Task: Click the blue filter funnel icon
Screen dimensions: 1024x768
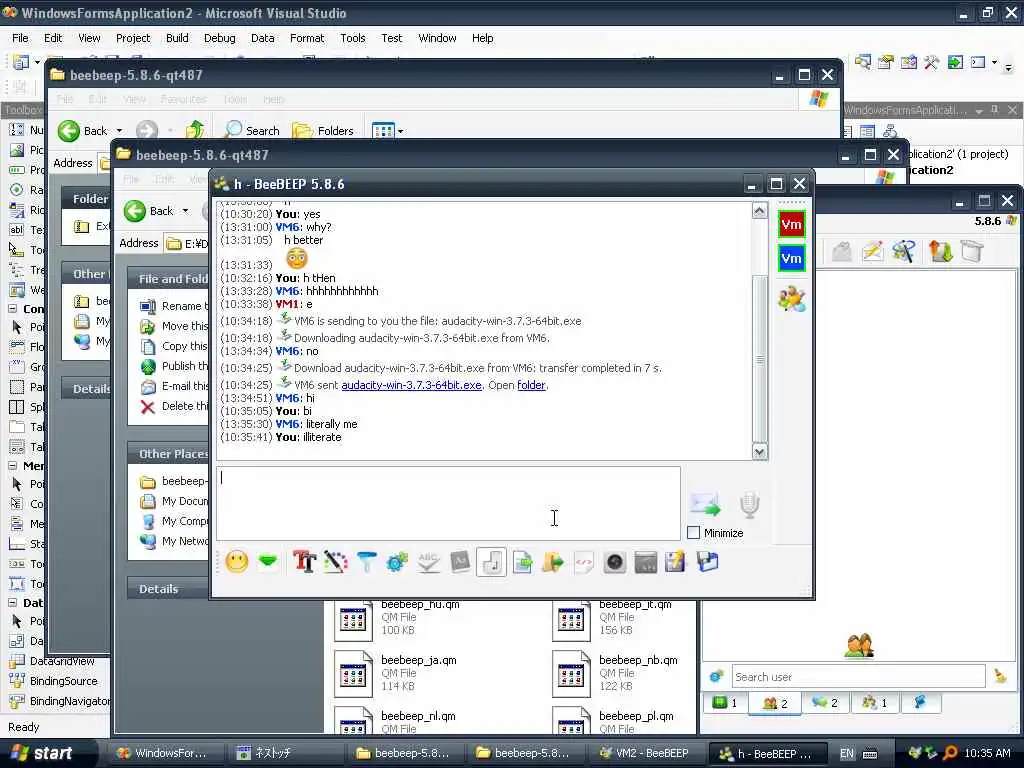Action: 366,562
